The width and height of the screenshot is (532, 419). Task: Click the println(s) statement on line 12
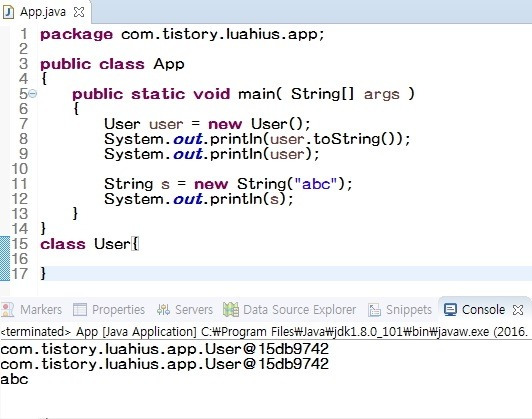click(x=199, y=199)
